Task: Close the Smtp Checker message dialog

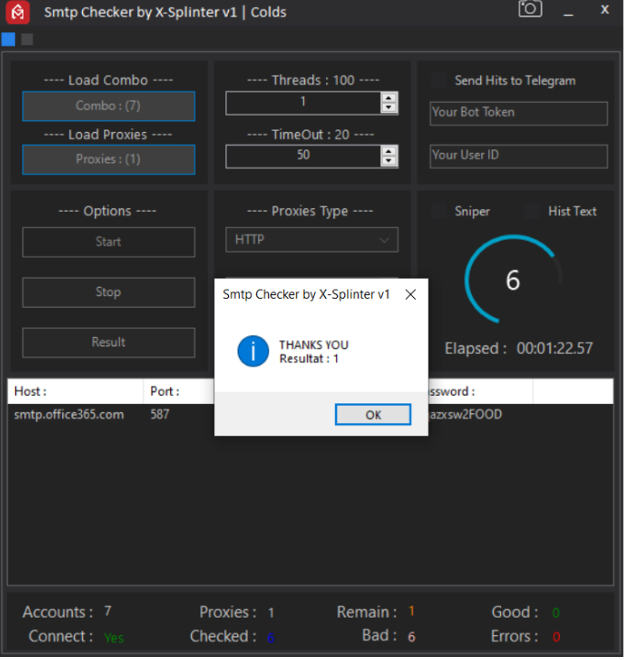Action: coord(411,294)
